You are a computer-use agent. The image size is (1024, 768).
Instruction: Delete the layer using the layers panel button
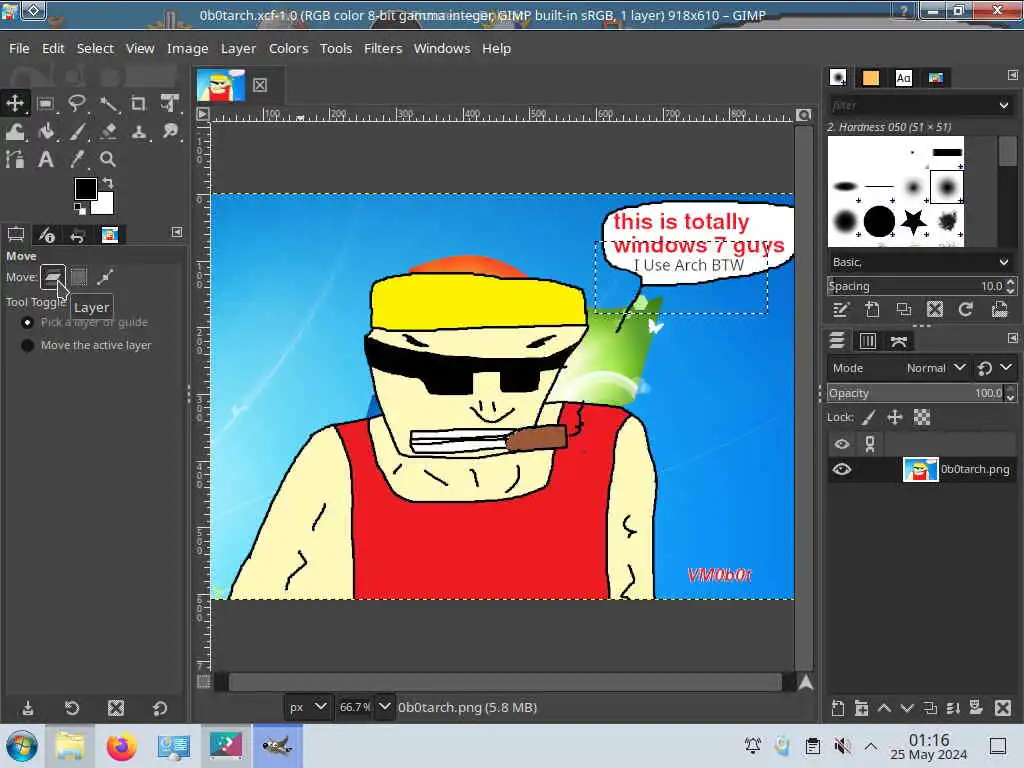tap(1003, 708)
